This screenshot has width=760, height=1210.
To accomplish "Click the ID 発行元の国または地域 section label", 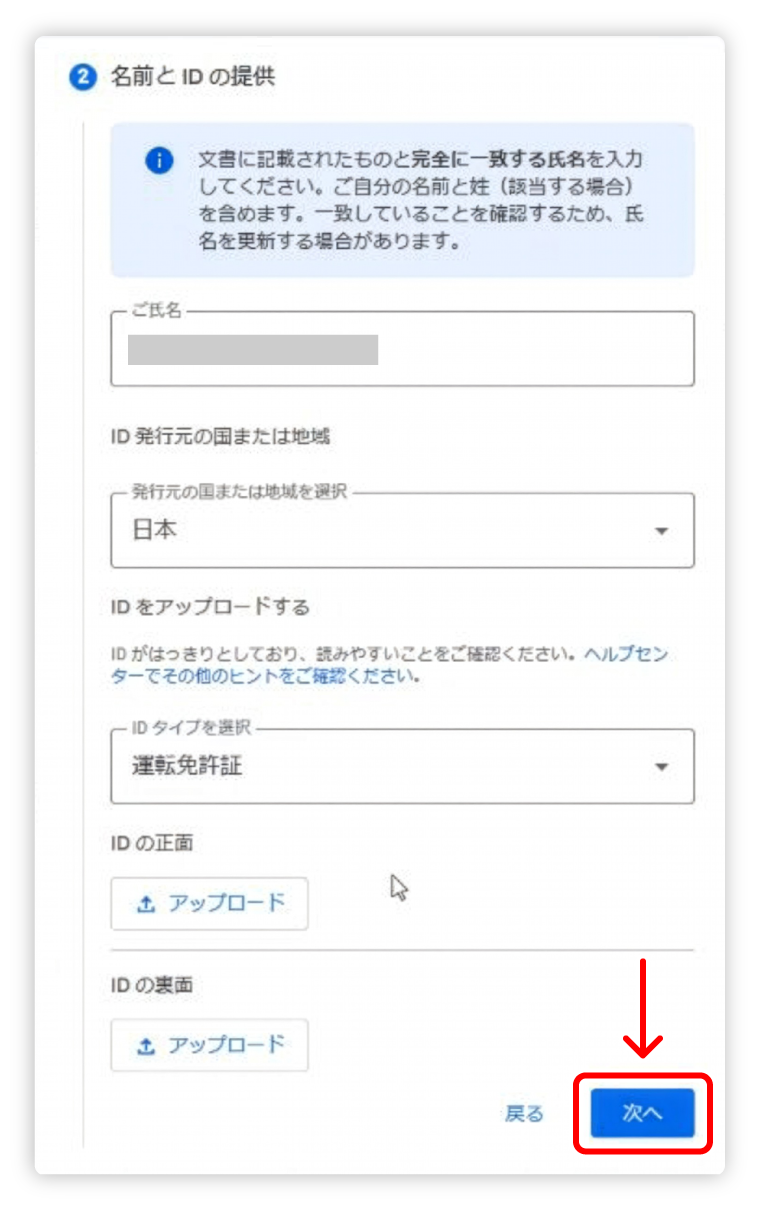I will coord(220,436).
